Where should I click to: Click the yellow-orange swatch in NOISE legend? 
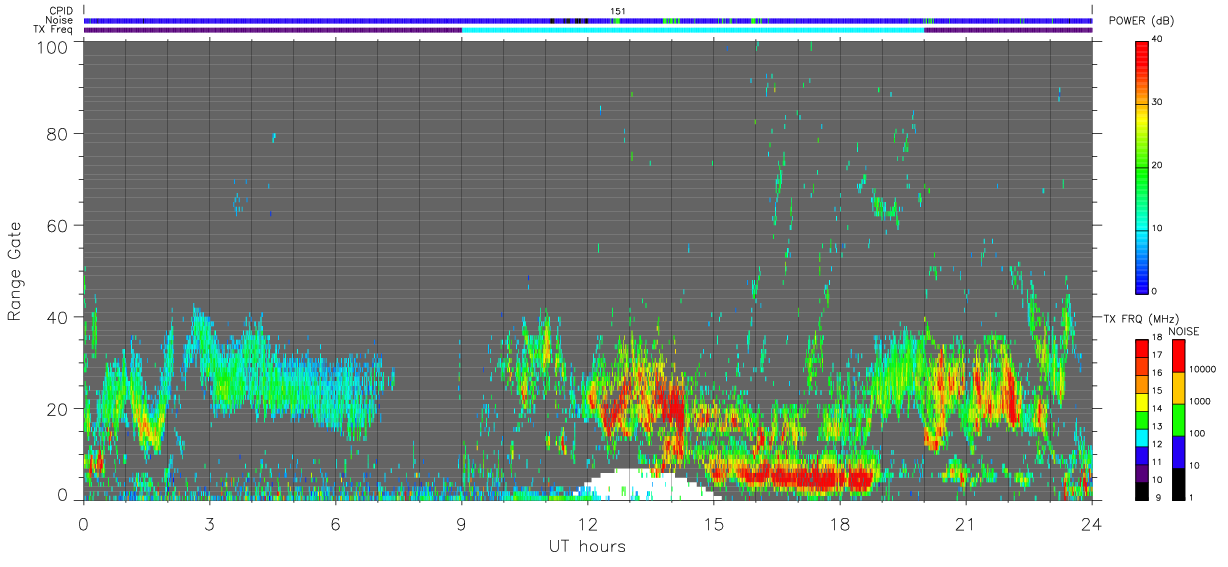[x=1179, y=388]
